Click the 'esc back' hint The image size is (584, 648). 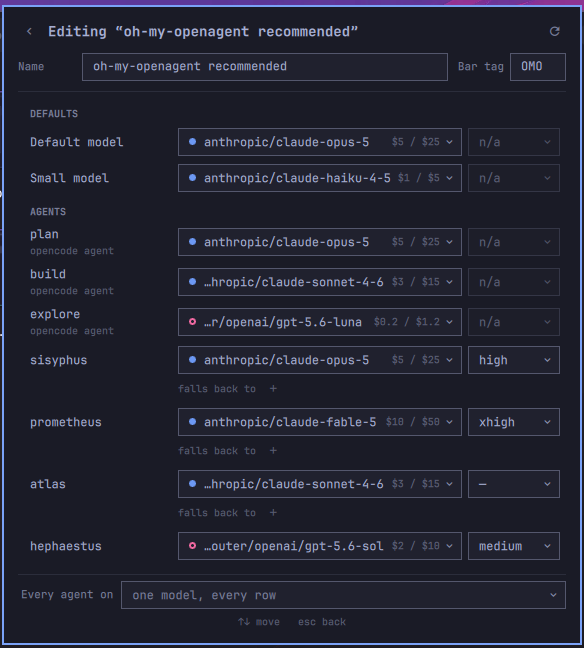point(322,622)
